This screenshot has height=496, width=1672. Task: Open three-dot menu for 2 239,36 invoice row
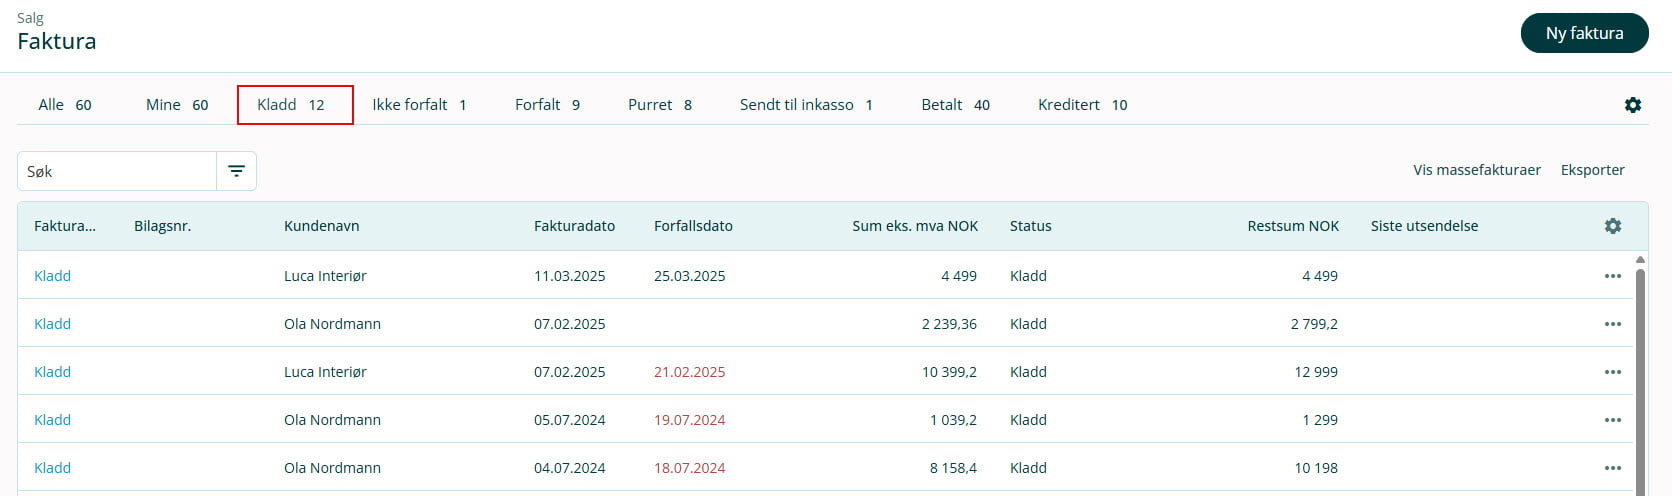pyautogui.click(x=1612, y=324)
